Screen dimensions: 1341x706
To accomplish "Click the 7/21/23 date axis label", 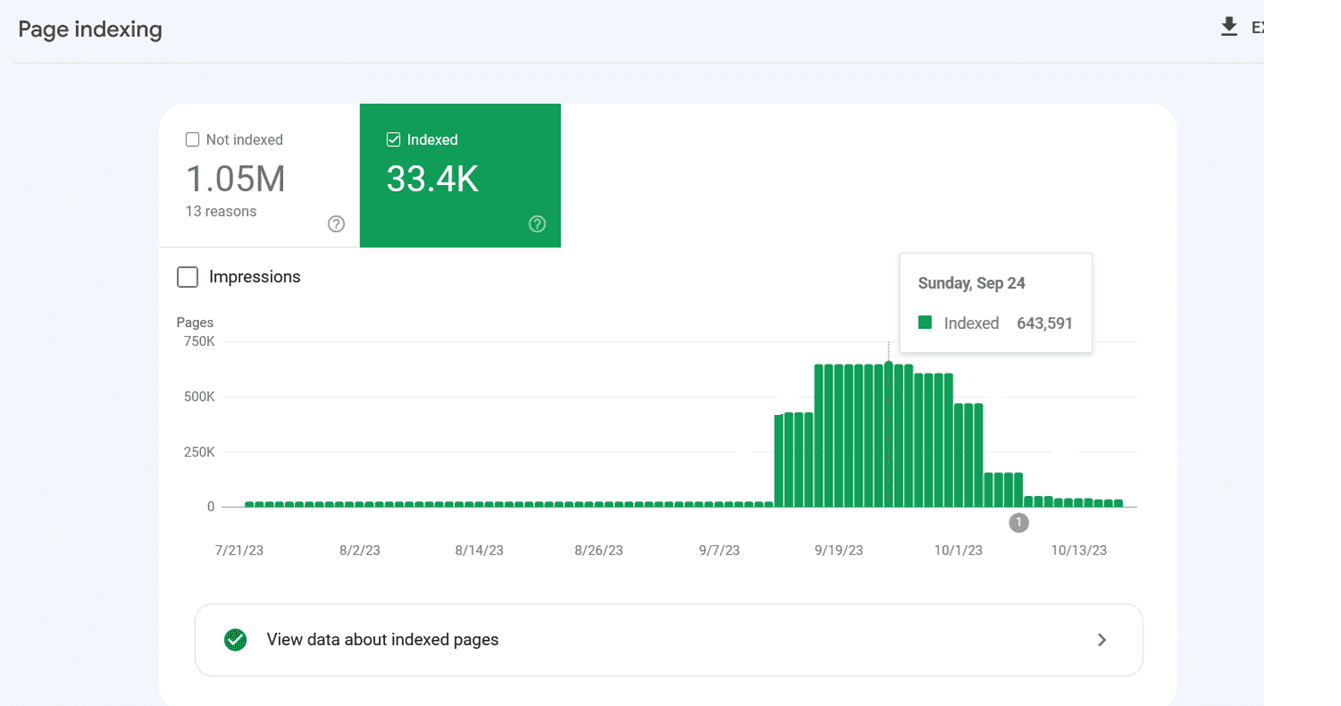I will tap(240, 550).
